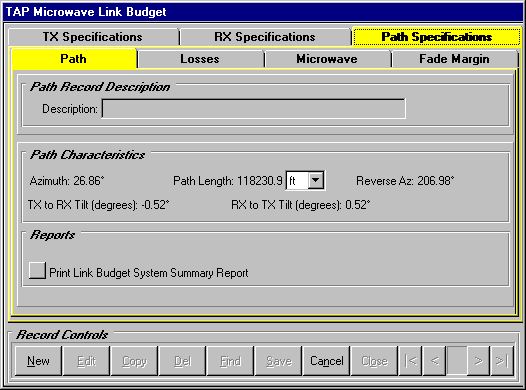Image resolution: width=526 pixels, height=390 pixels.
Task: Click the RX to TX Tilt 0.52° text
Action: pyautogui.click(x=301, y=205)
